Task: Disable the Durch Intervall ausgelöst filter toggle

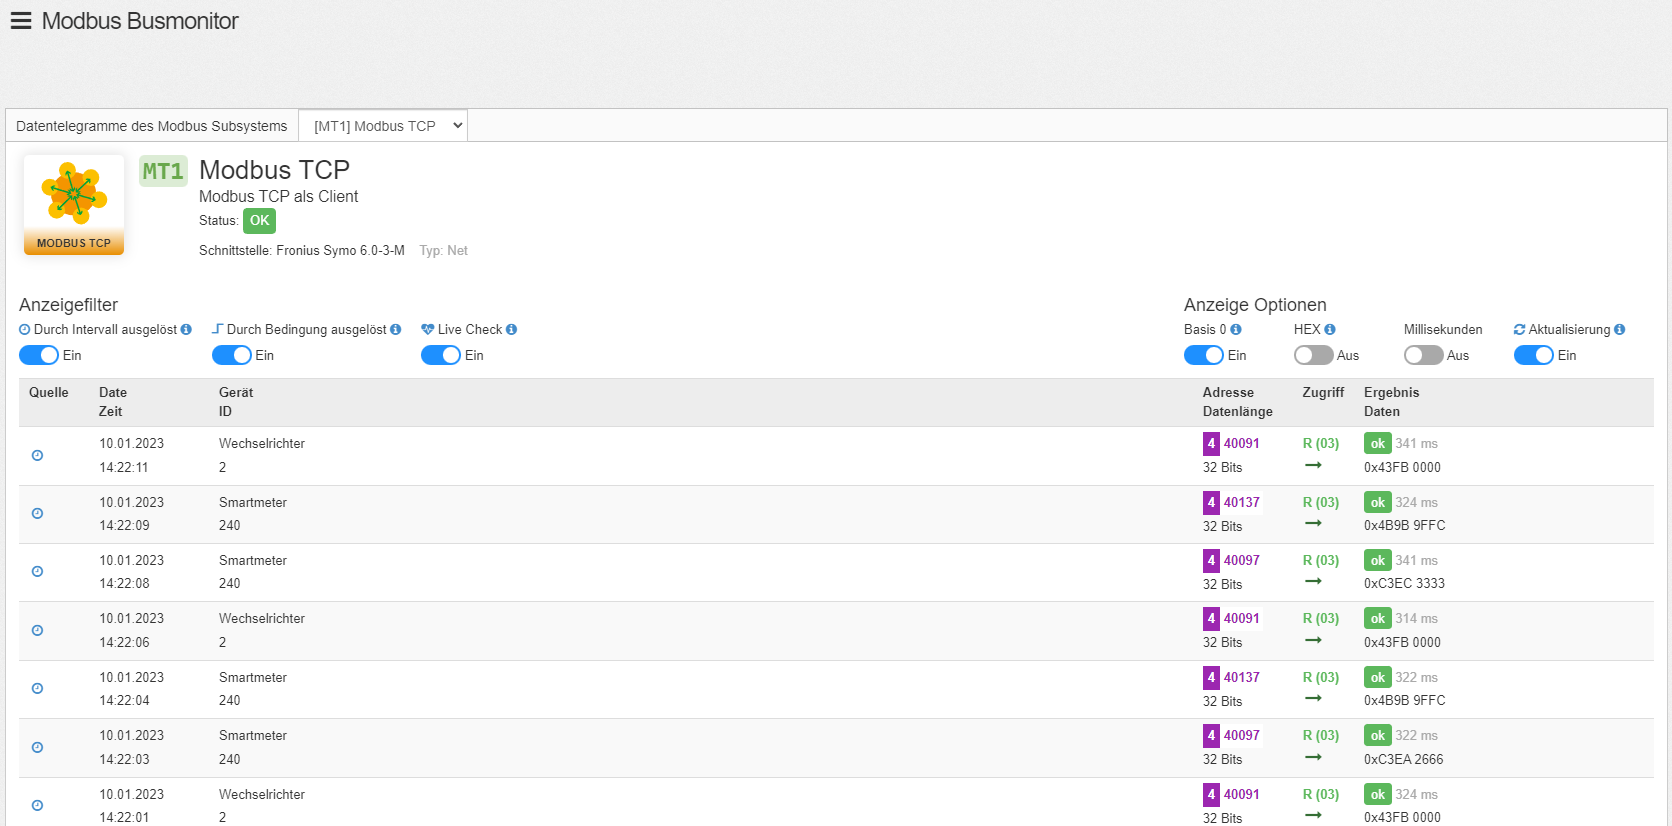Action: [x=39, y=355]
